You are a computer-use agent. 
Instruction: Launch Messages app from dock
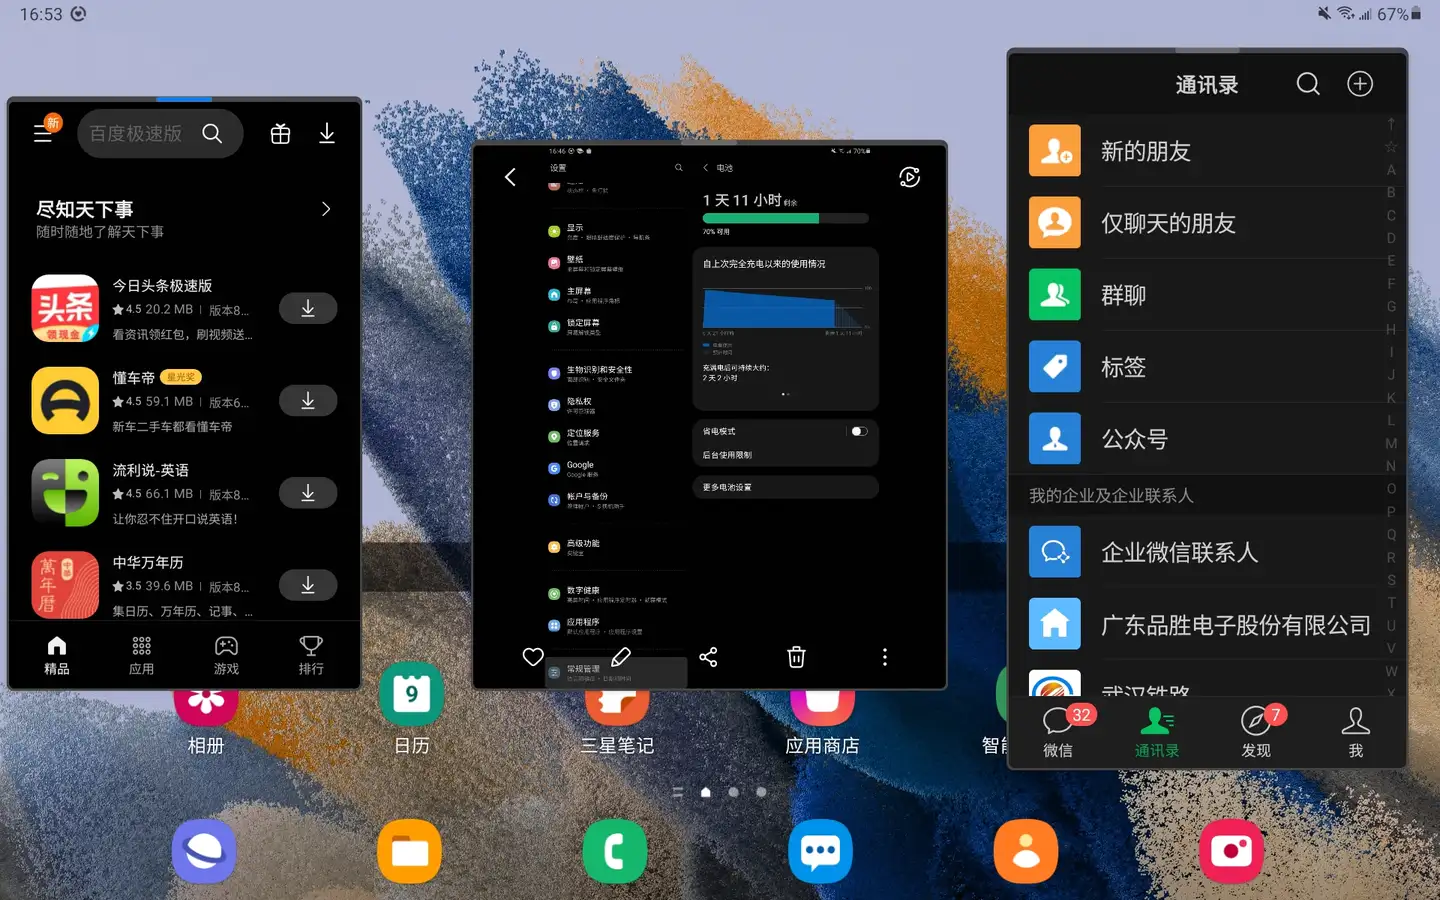coord(821,851)
